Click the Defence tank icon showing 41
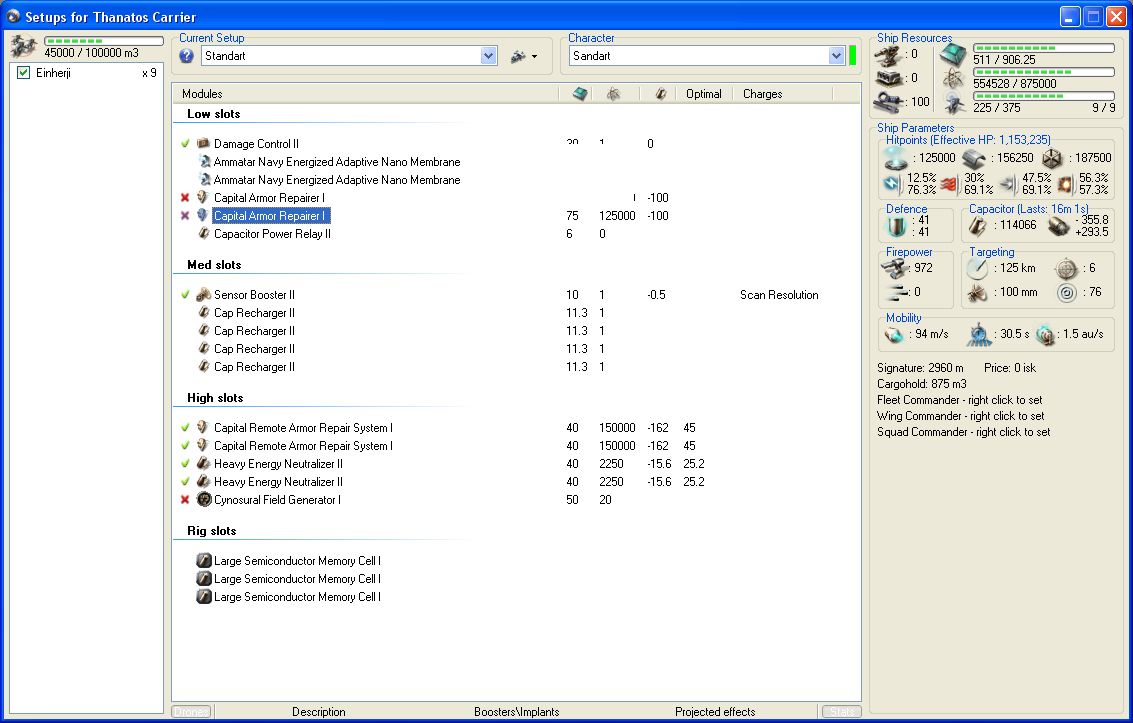 point(896,226)
